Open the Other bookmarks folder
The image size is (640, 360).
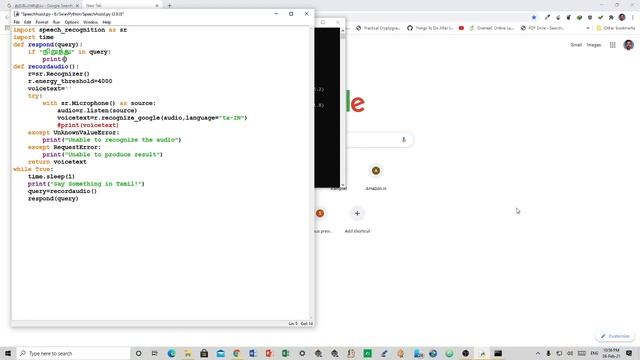coord(616,28)
